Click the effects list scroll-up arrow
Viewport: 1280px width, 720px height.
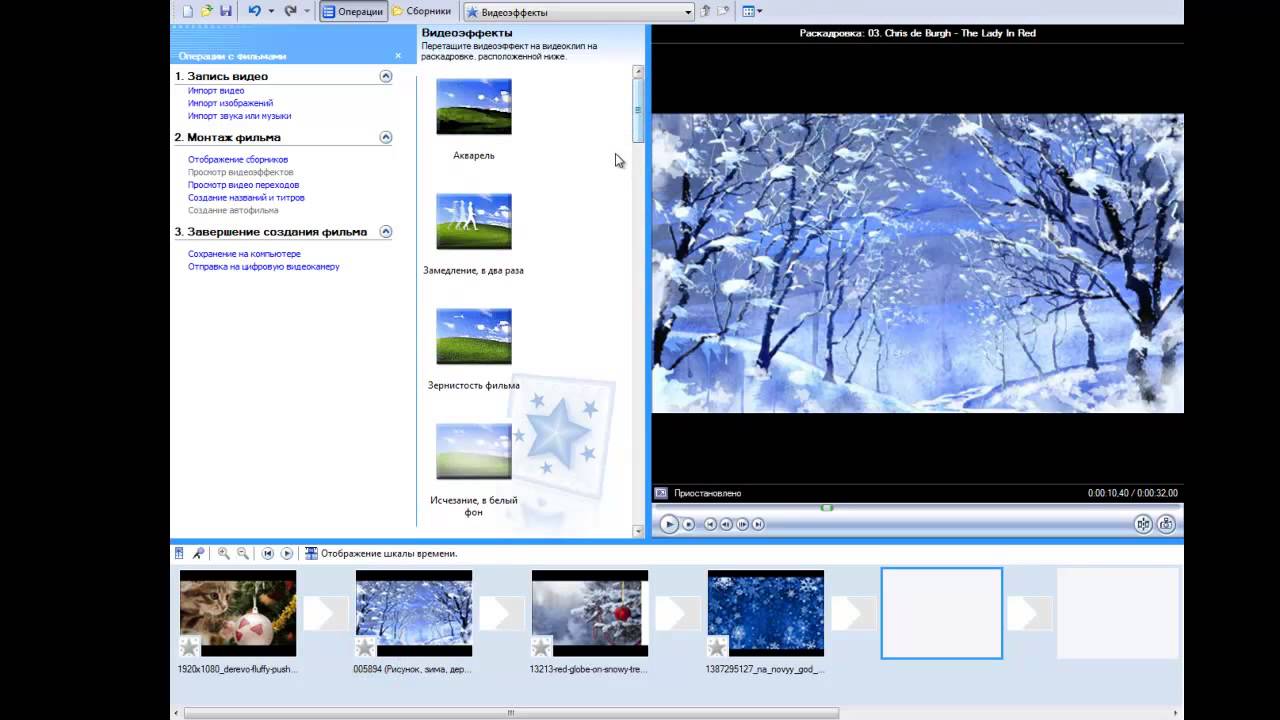coord(638,72)
